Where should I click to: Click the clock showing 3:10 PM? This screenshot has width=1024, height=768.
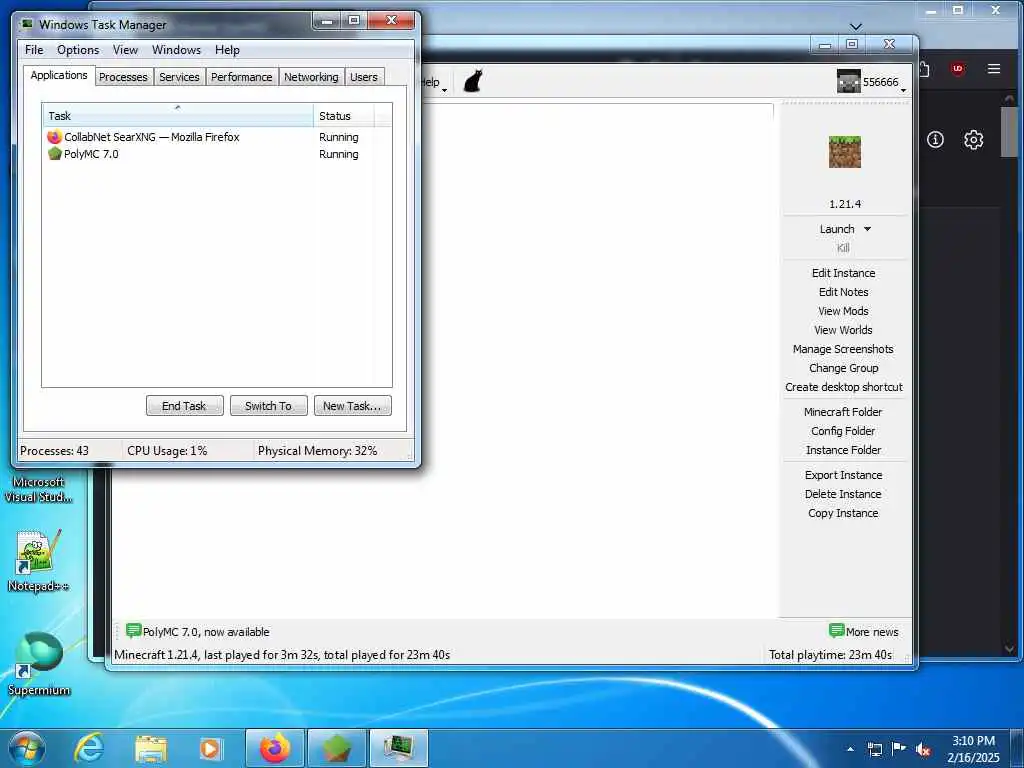tap(973, 741)
